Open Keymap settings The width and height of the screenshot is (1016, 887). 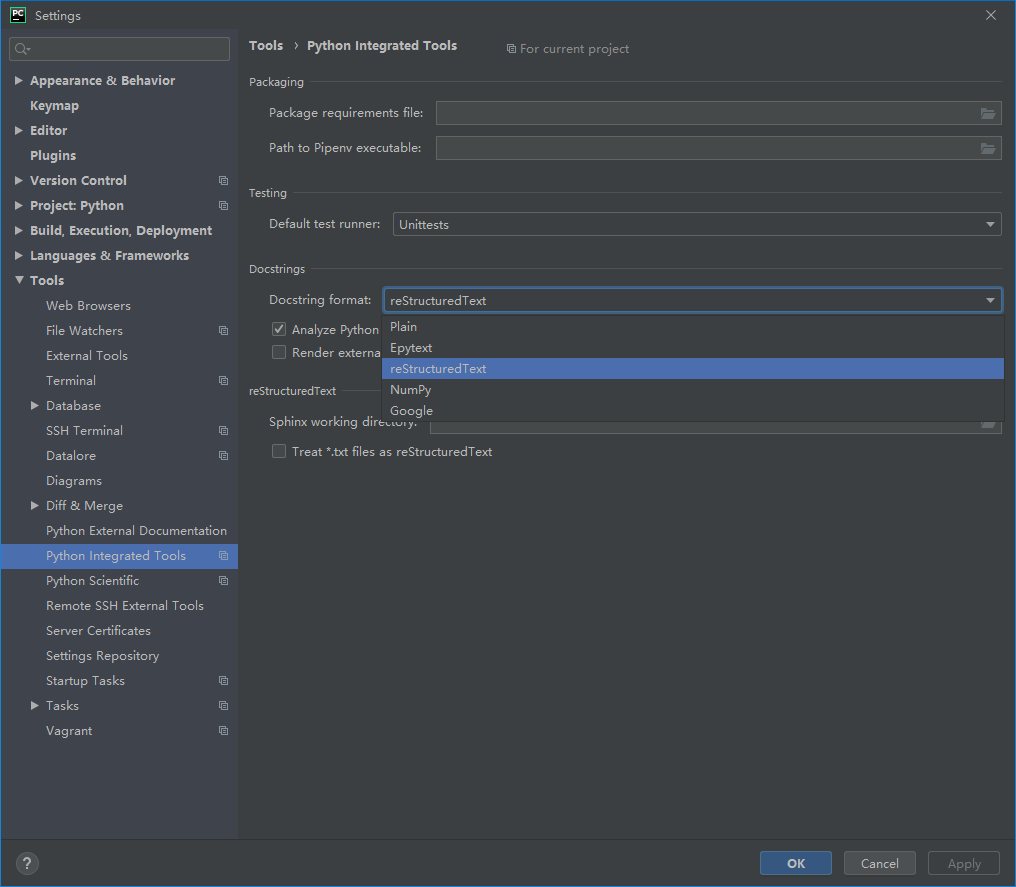point(54,106)
